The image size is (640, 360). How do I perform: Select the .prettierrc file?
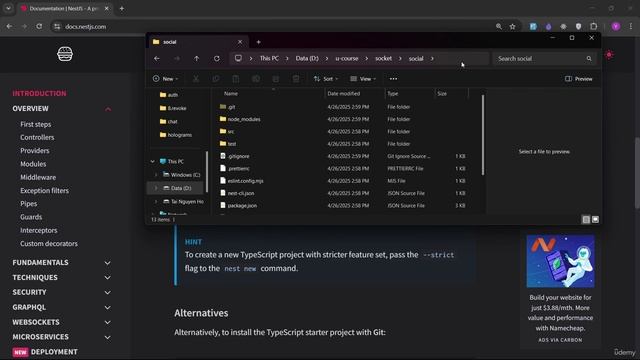point(238,169)
